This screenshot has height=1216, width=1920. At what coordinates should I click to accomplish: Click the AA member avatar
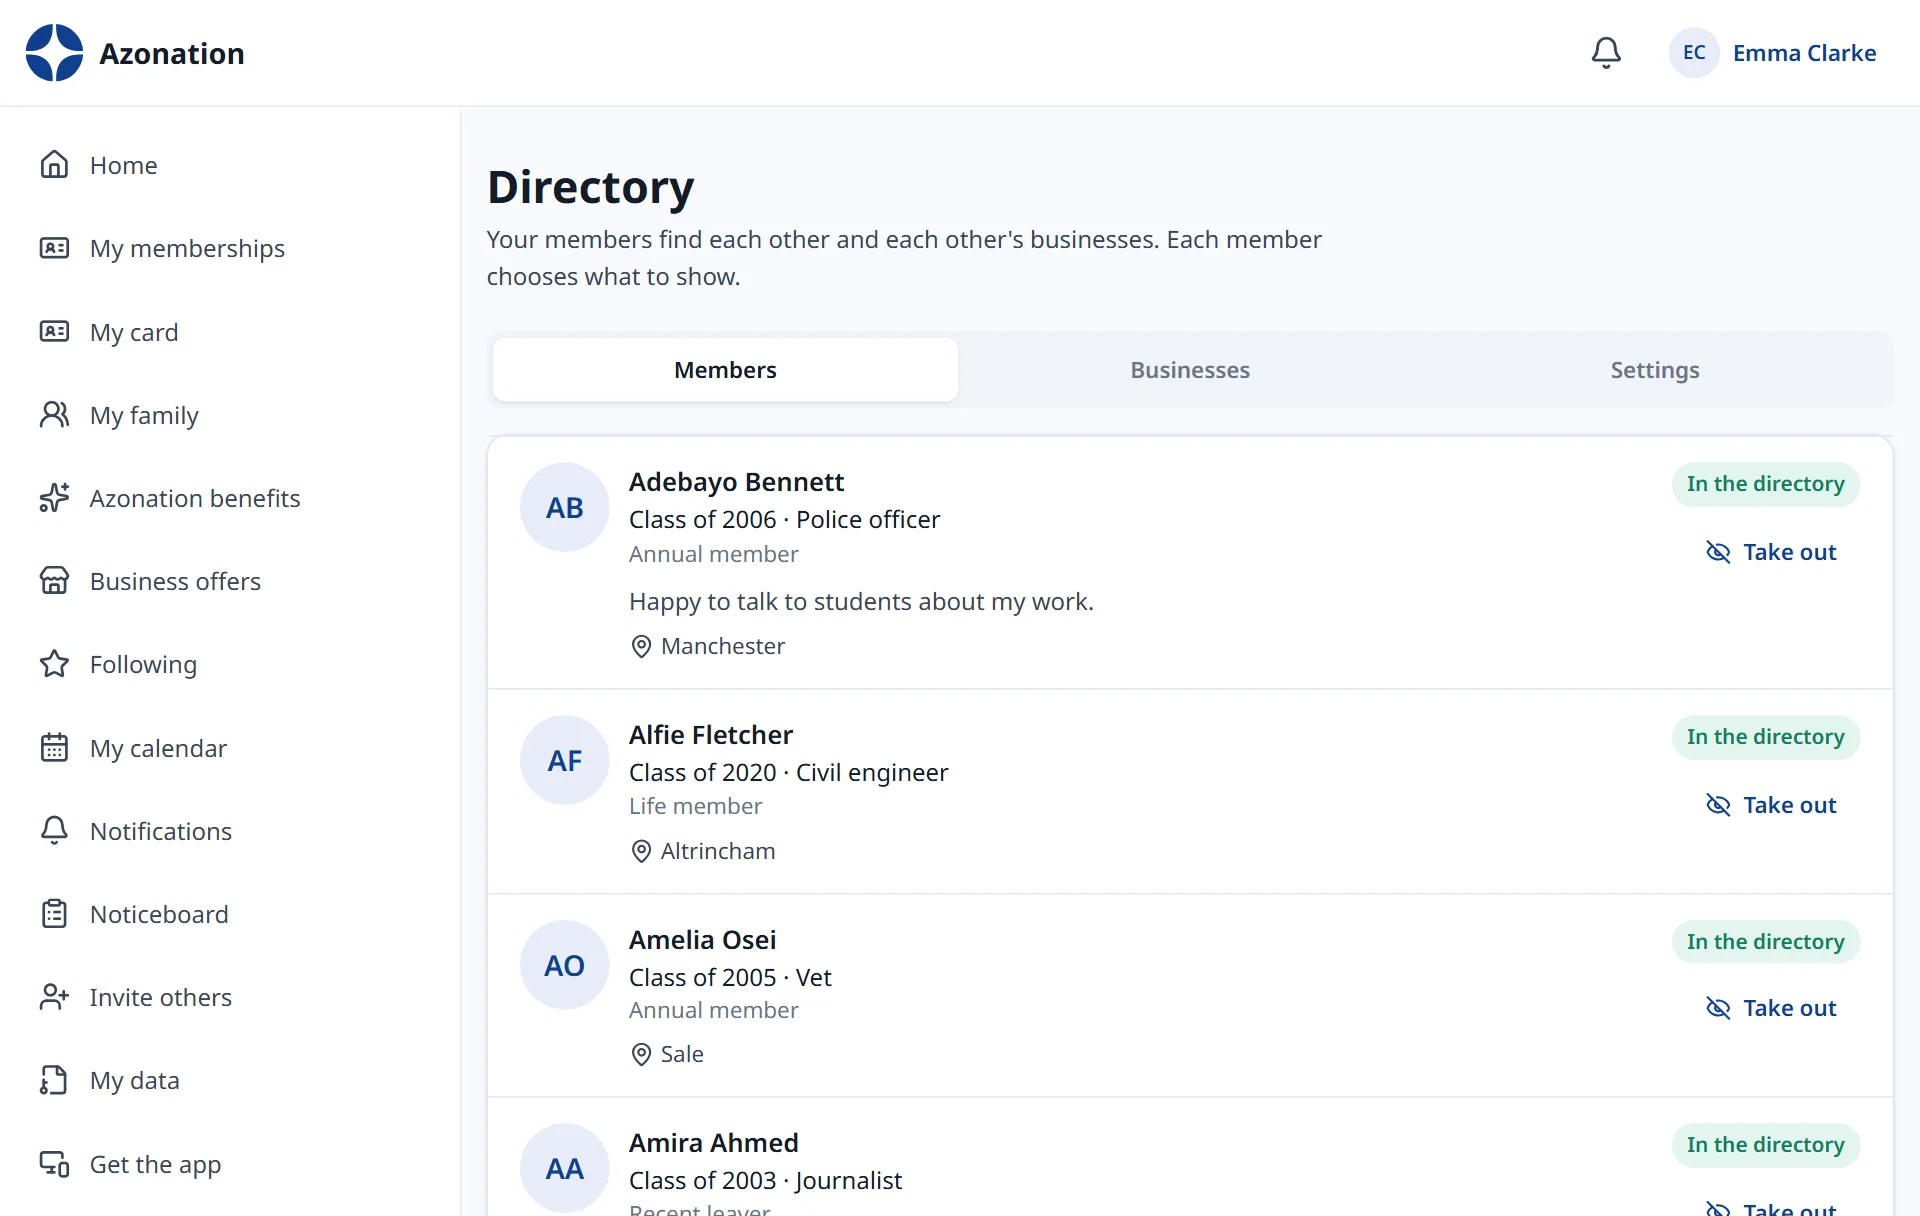[564, 1168]
